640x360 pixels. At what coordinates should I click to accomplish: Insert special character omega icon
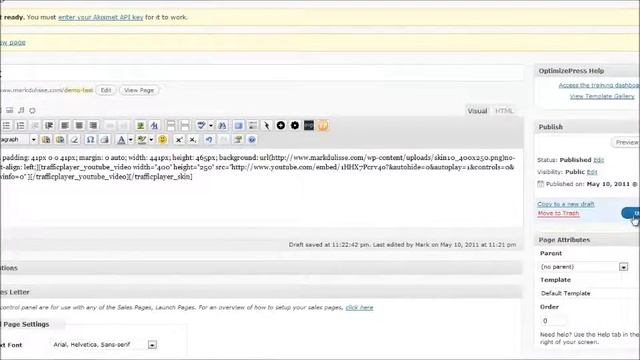pos(90,140)
